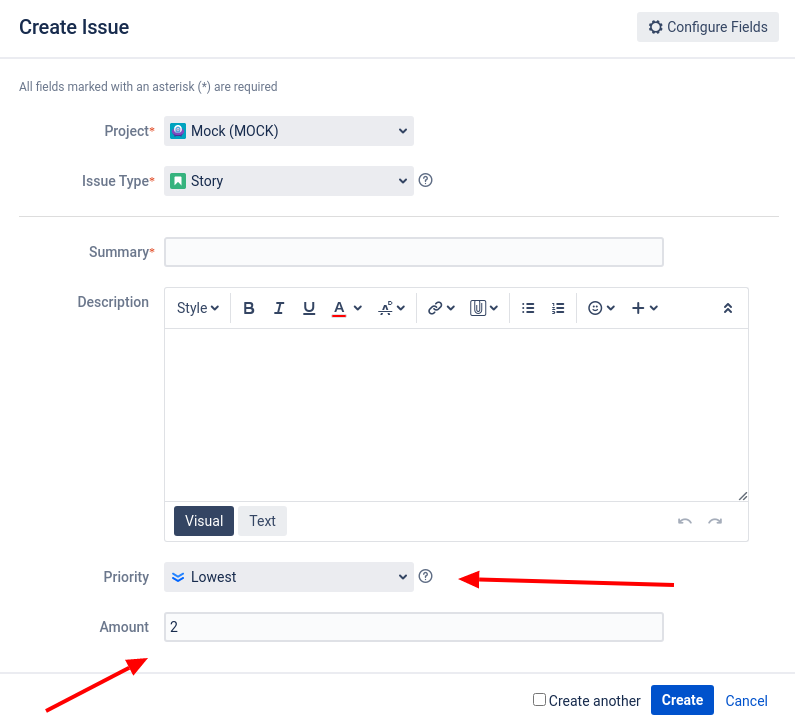
Task: Click the blue Create button
Action: click(682, 700)
